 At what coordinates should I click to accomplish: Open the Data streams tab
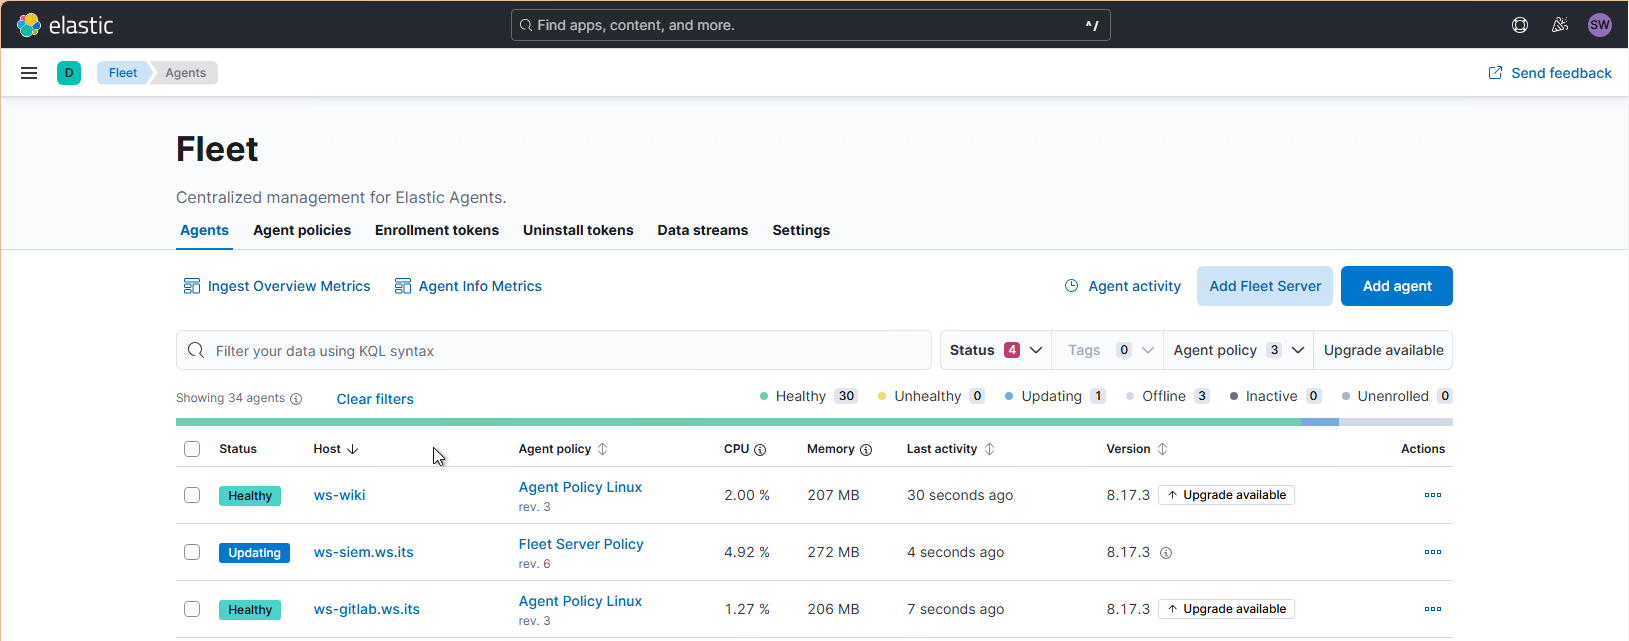[703, 230]
